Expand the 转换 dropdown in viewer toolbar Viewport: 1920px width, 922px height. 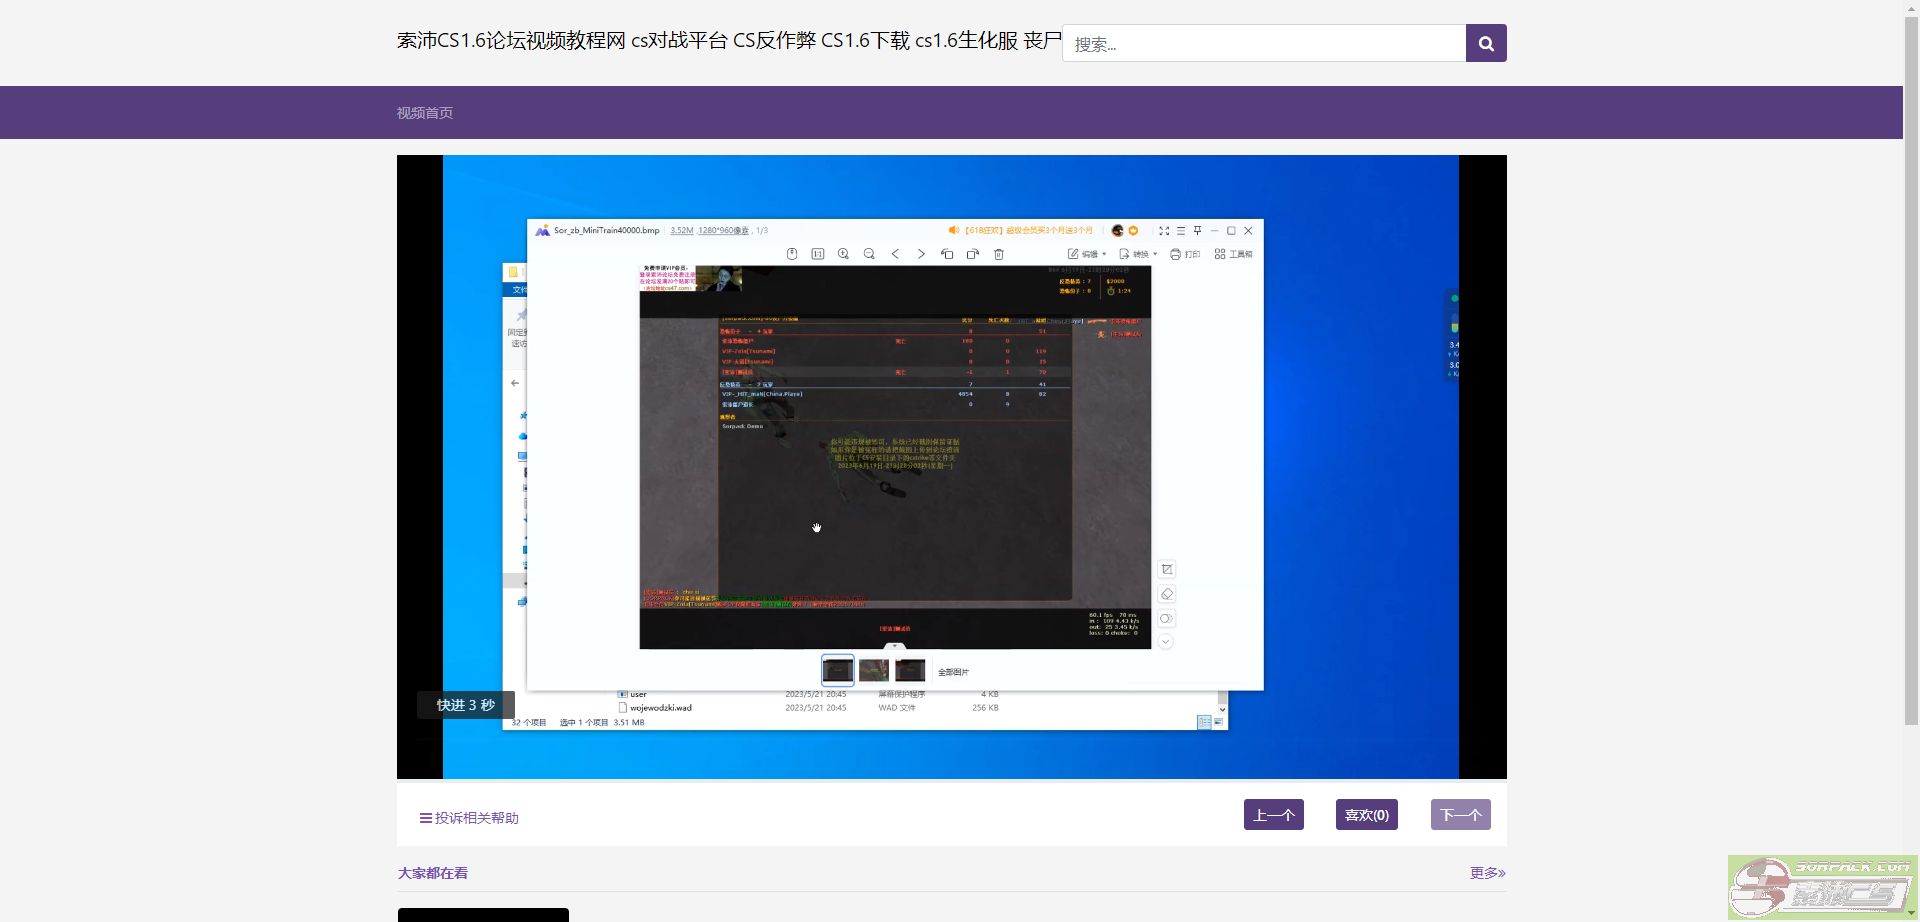1138,254
